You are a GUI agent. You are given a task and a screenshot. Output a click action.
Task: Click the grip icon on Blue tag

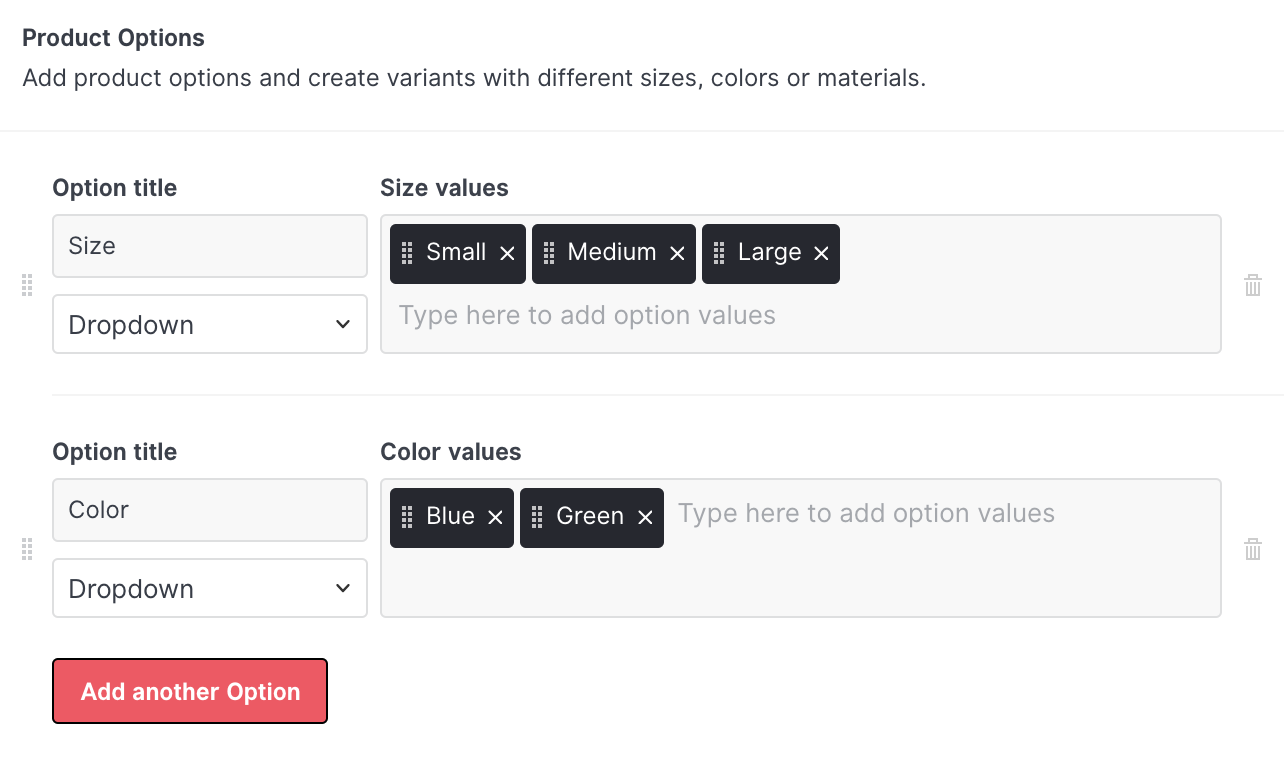(407, 517)
